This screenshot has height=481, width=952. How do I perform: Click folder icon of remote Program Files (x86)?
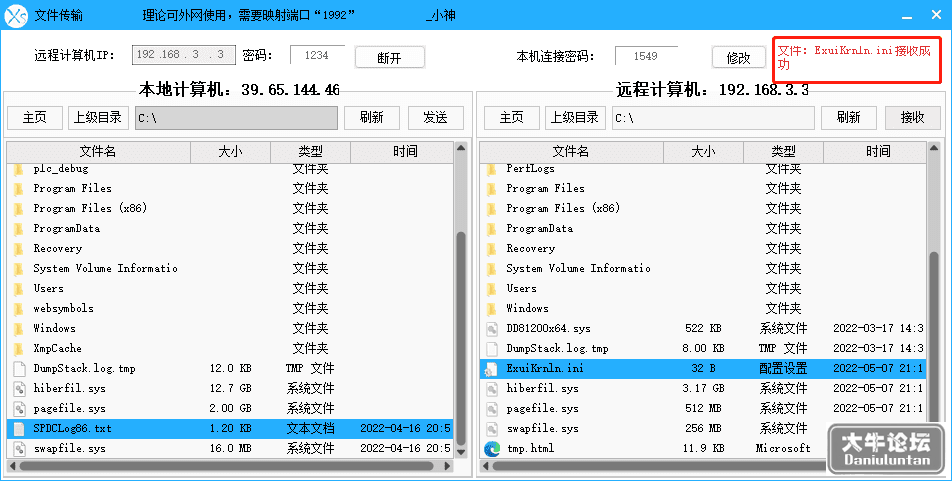click(492, 209)
